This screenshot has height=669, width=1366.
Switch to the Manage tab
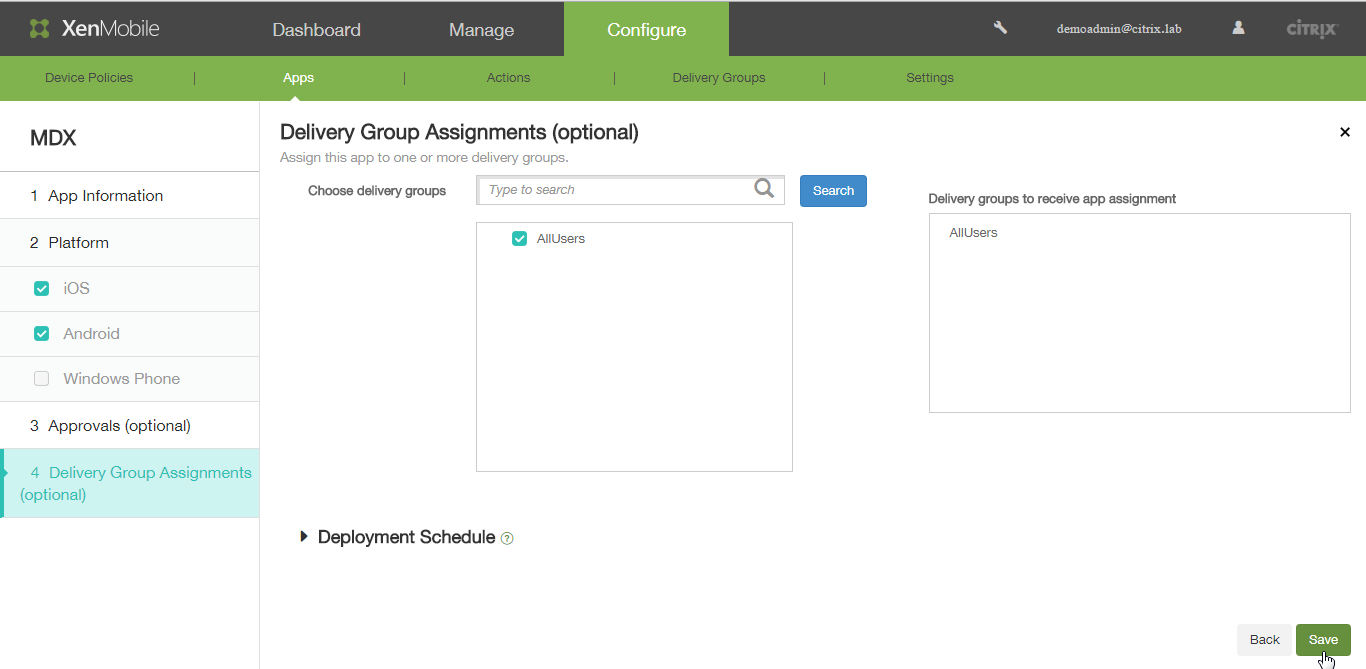point(481,30)
